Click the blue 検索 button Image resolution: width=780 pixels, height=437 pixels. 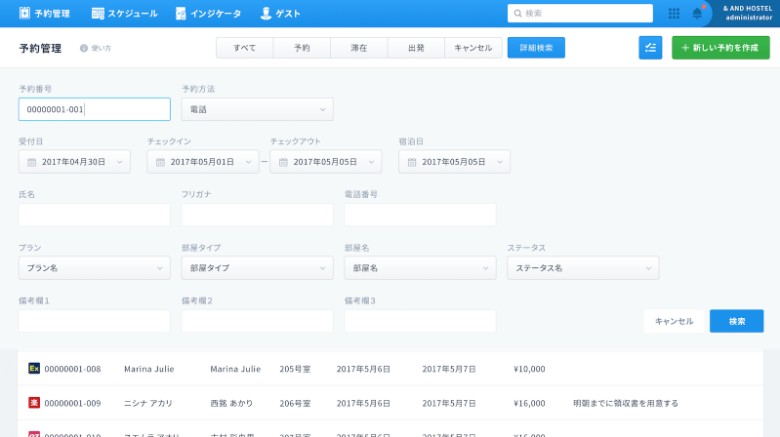(736, 321)
